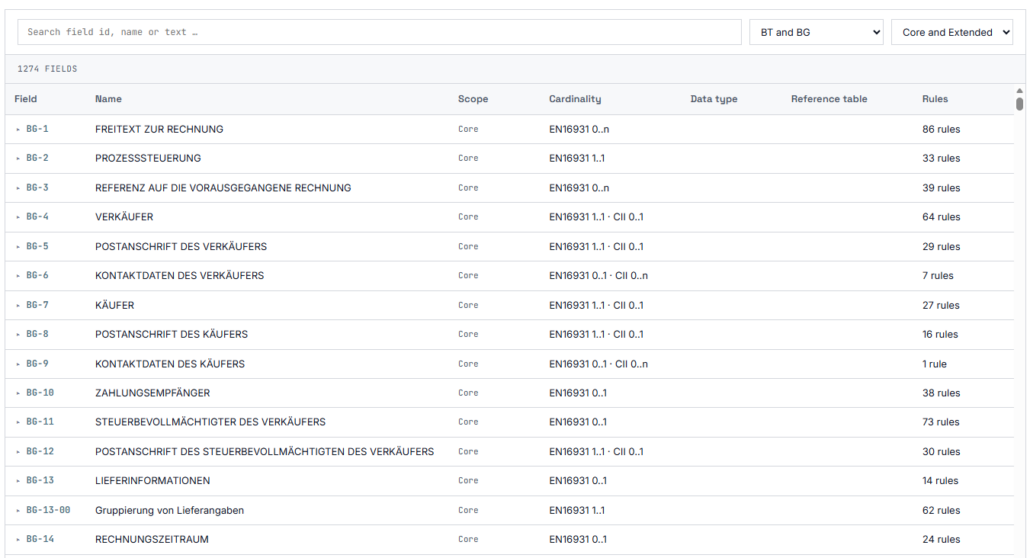Click the Cardinality column header

click(575, 99)
